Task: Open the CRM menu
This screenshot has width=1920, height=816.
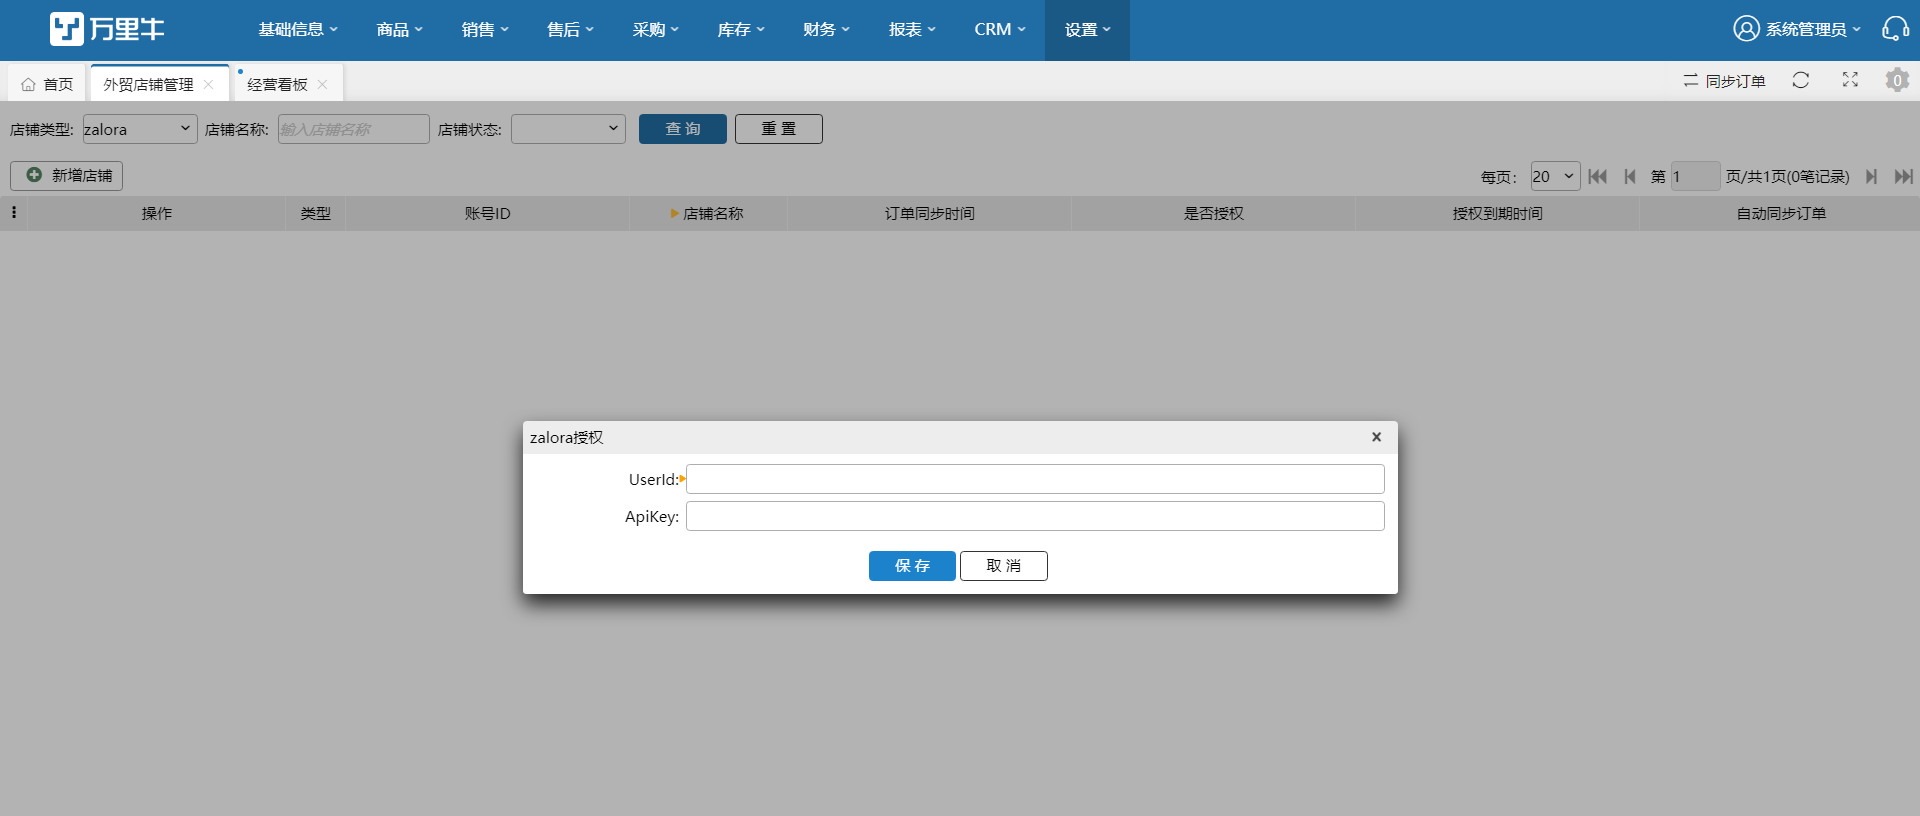Action: [1000, 30]
